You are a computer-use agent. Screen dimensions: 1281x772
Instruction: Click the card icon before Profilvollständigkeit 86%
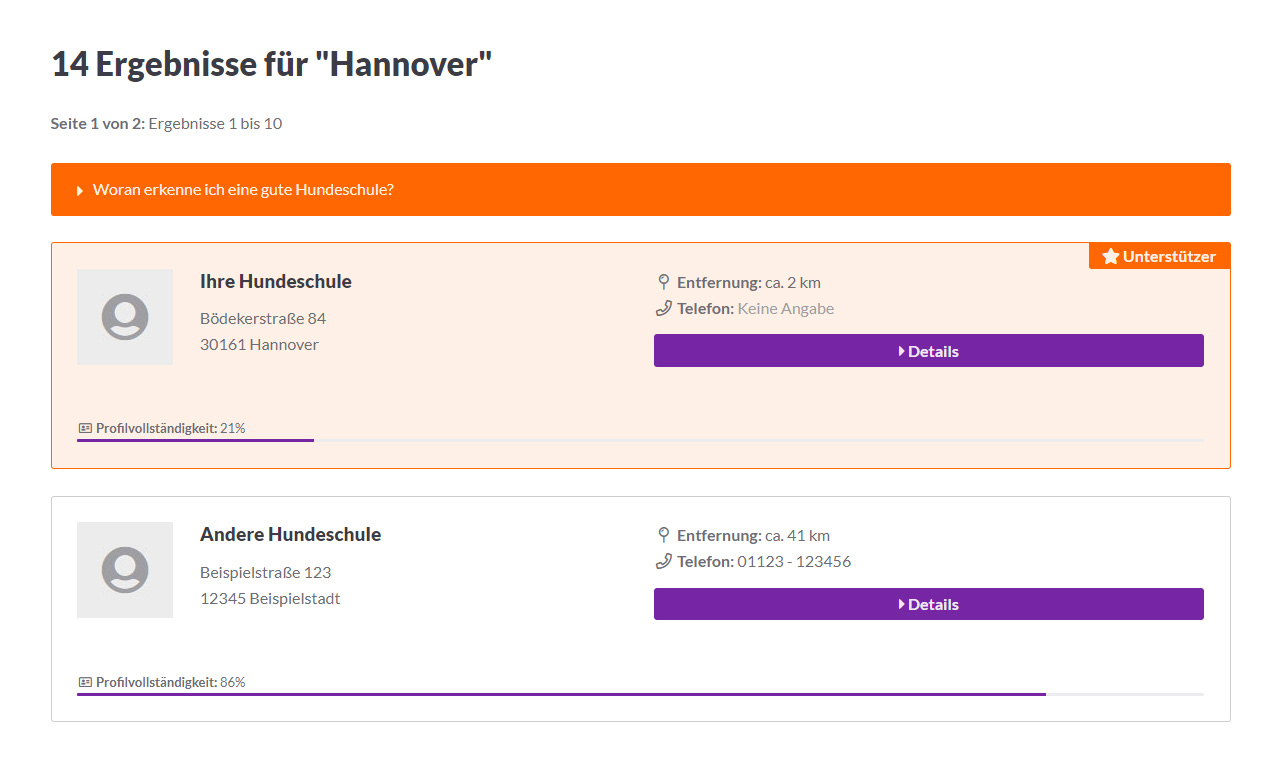click(x=84, y=681)
